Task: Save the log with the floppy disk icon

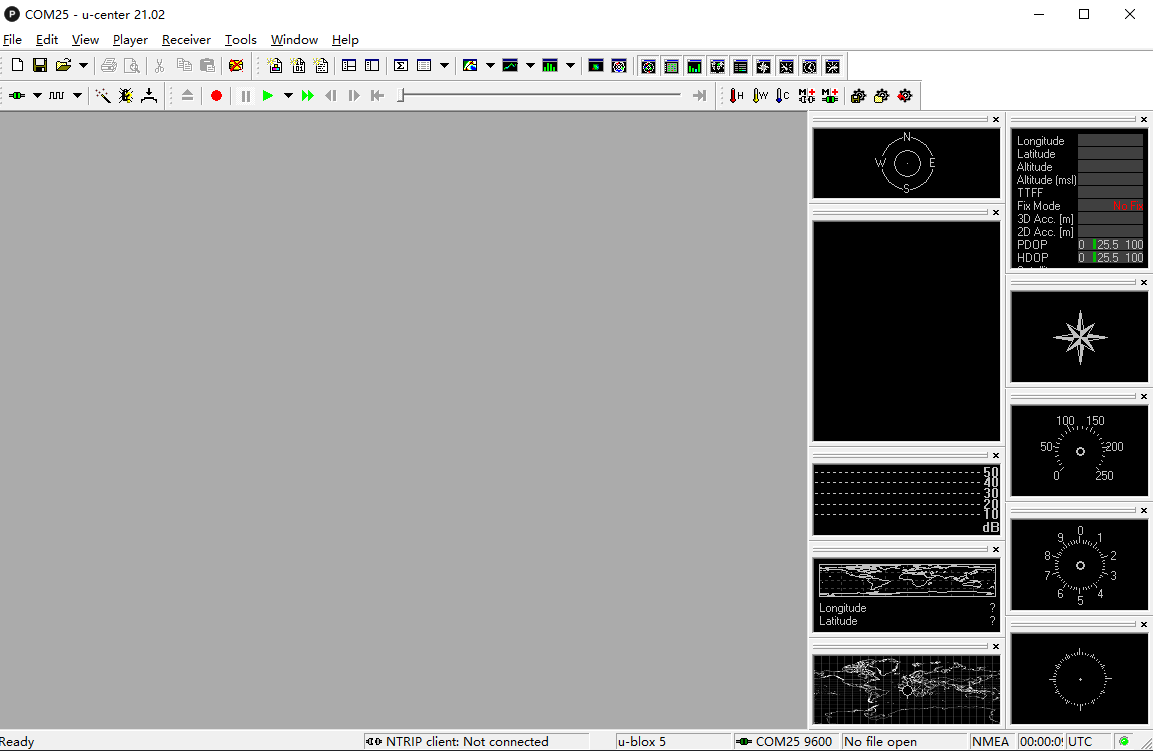Action: tap(40, 65)
